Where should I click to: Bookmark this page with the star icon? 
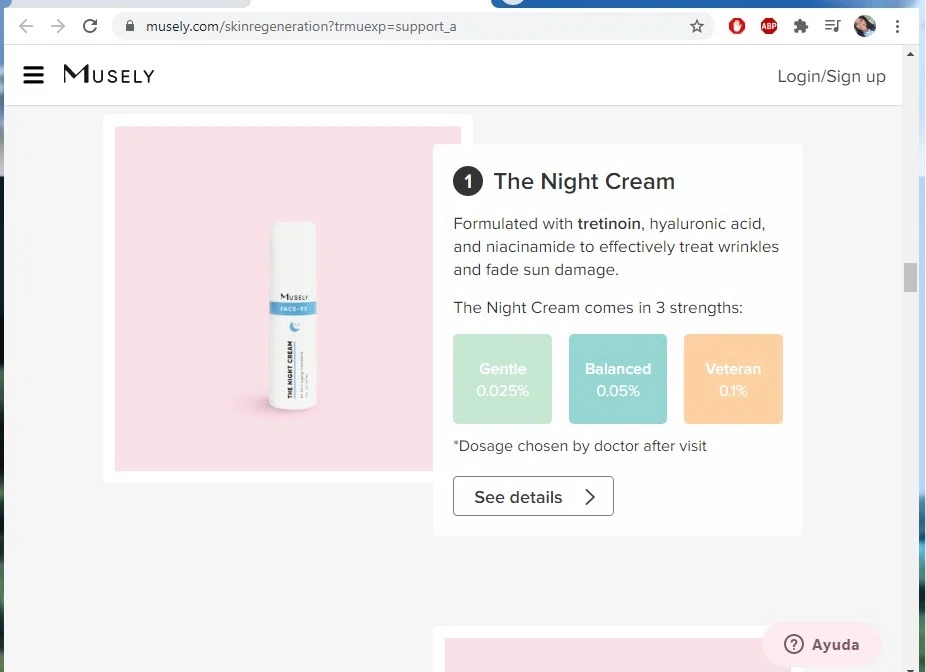[x=697, y=27]
